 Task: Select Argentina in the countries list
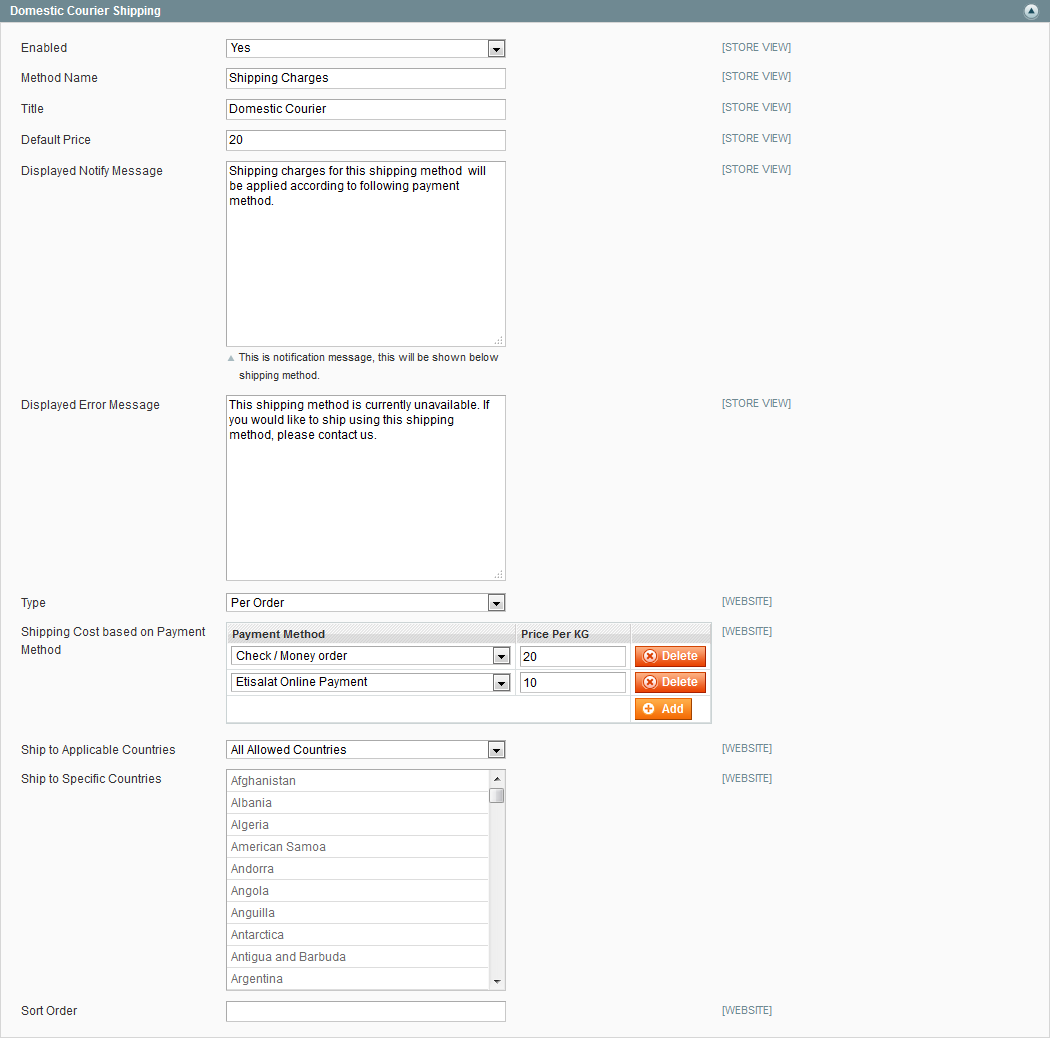point(357,979)
